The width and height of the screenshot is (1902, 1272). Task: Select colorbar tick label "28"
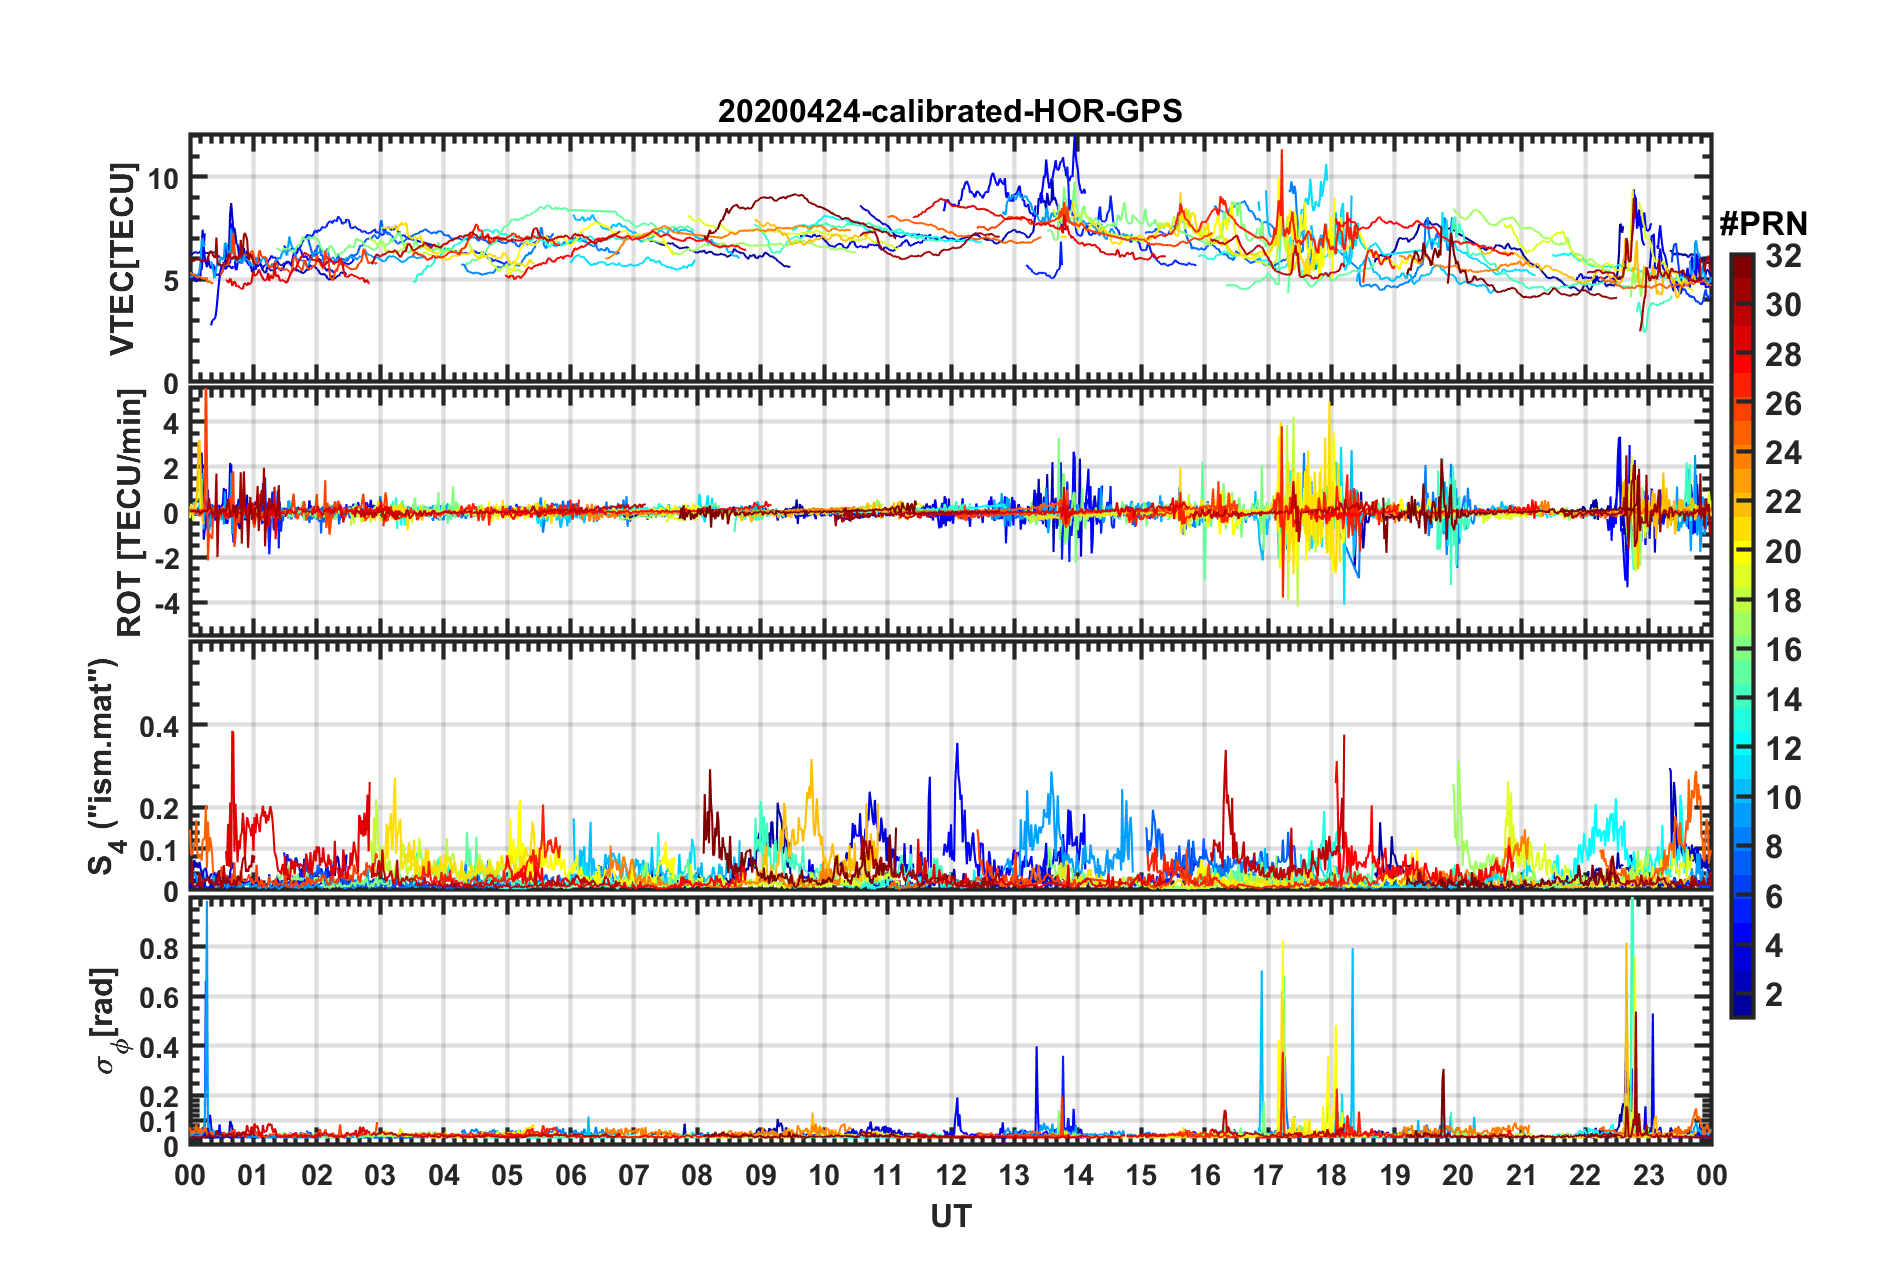[x=1783, y=355]
